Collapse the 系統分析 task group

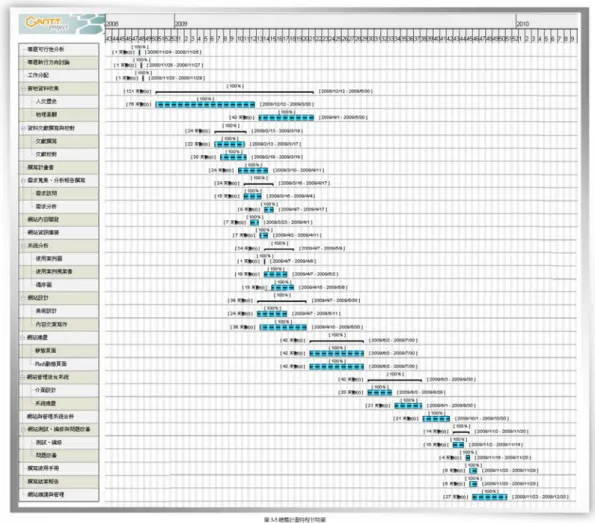pyautogui.click(x=23, y=246)
